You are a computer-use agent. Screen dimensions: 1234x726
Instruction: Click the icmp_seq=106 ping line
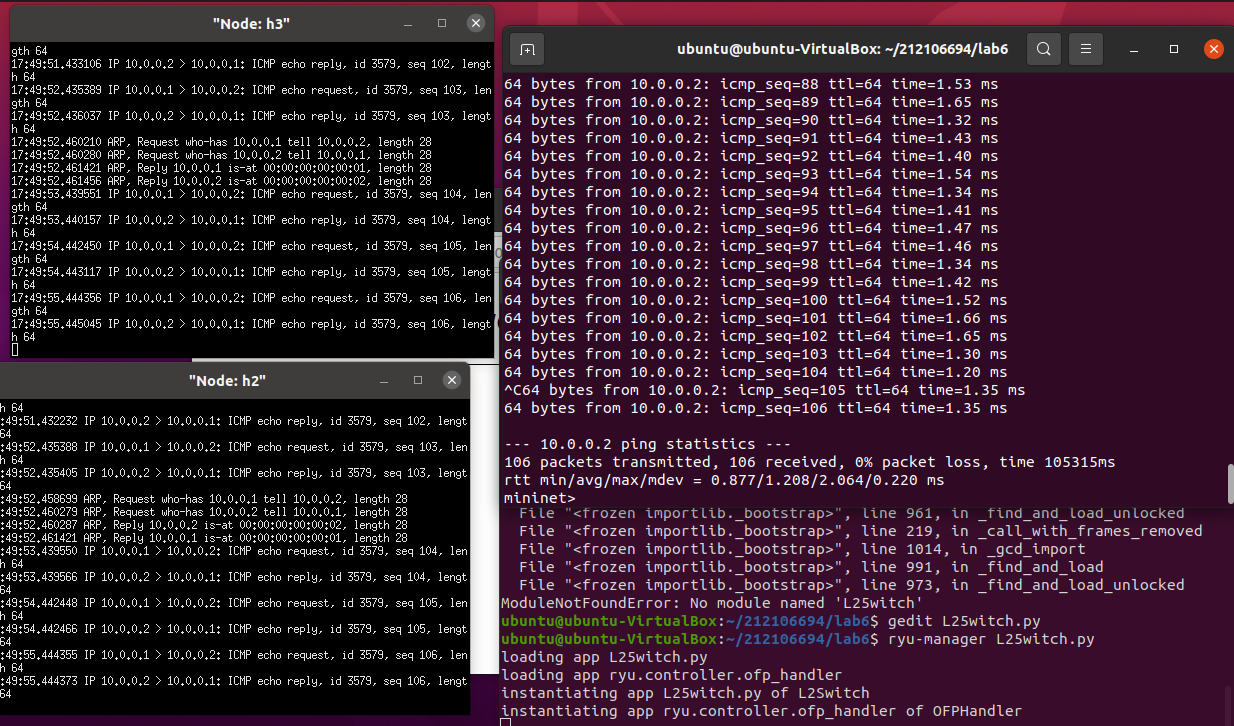(x=755, y=408)
